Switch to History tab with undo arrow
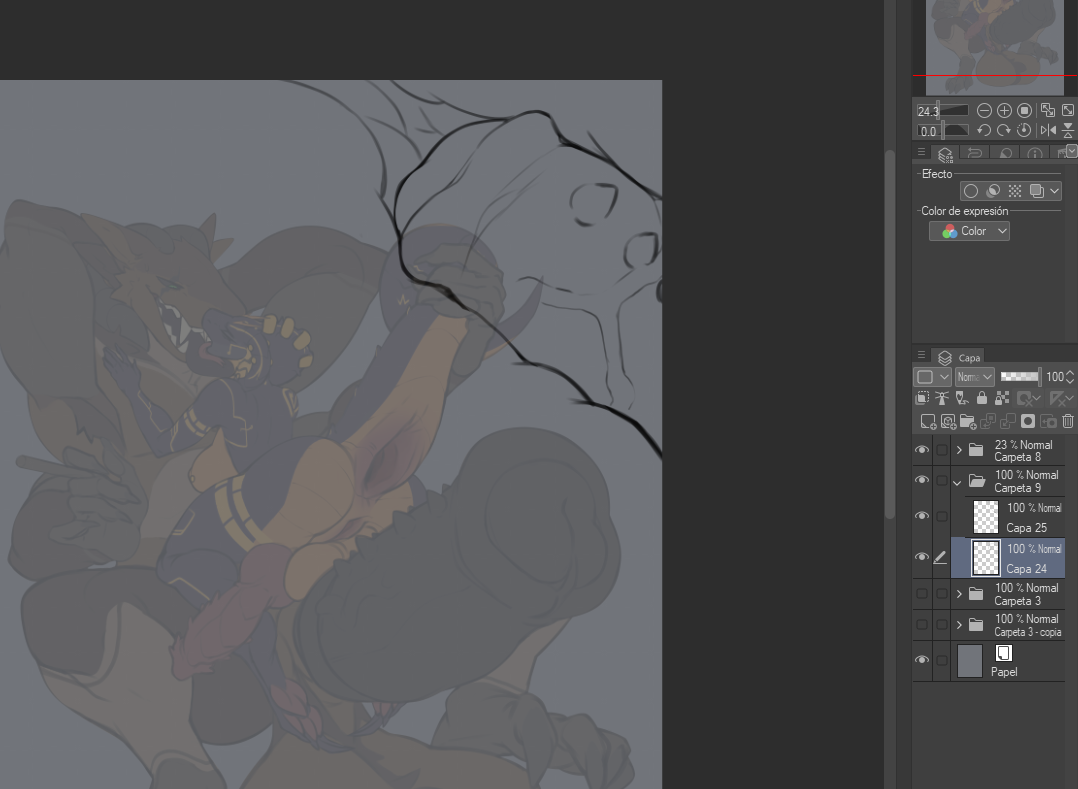The image size is (1078, 789). 974,153
